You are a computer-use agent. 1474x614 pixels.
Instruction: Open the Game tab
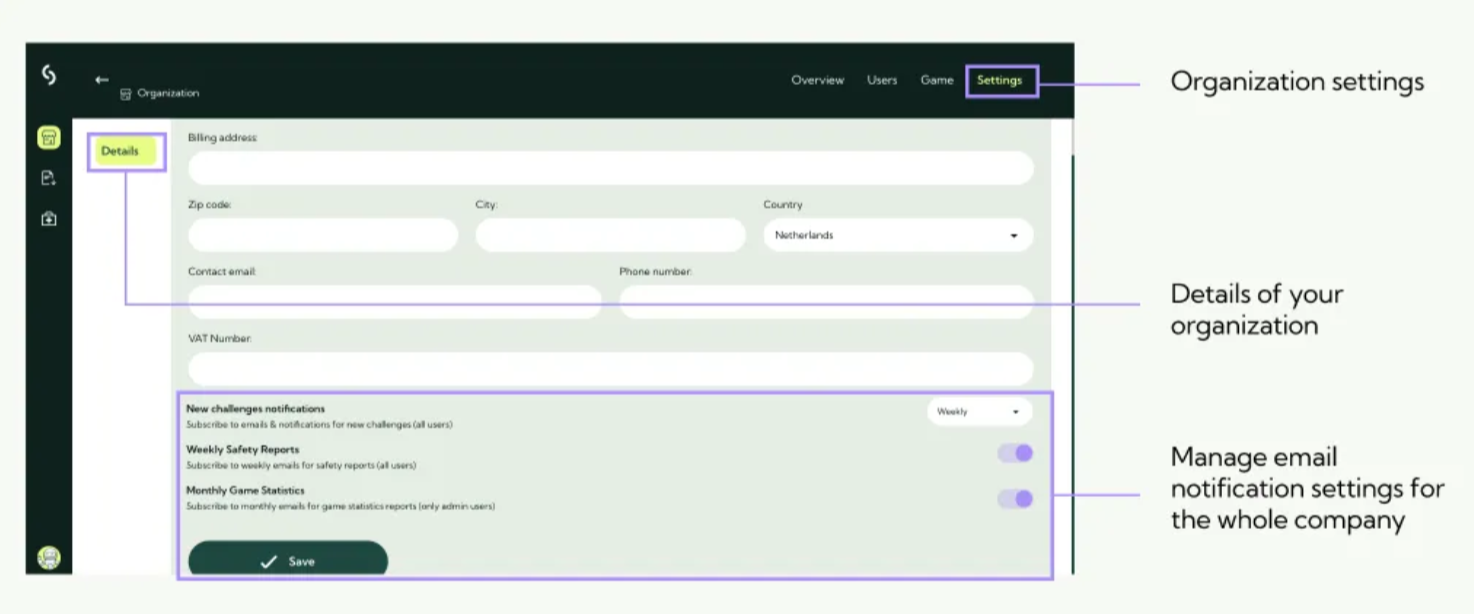[x=936, y=80]
